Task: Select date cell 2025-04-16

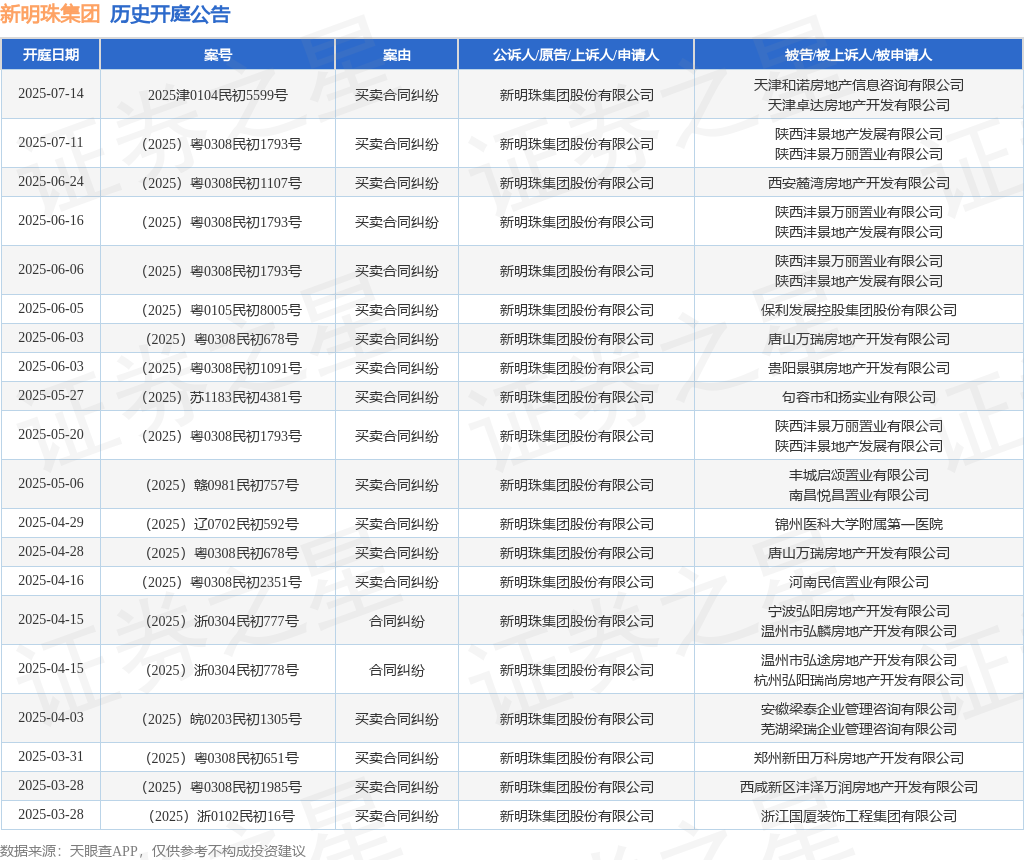Action: [51, 581]
